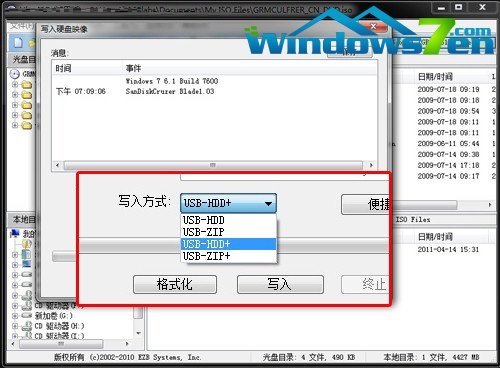Click the 日期/时间 header in disc file list
500x368 pixels.
click(435, 77)
